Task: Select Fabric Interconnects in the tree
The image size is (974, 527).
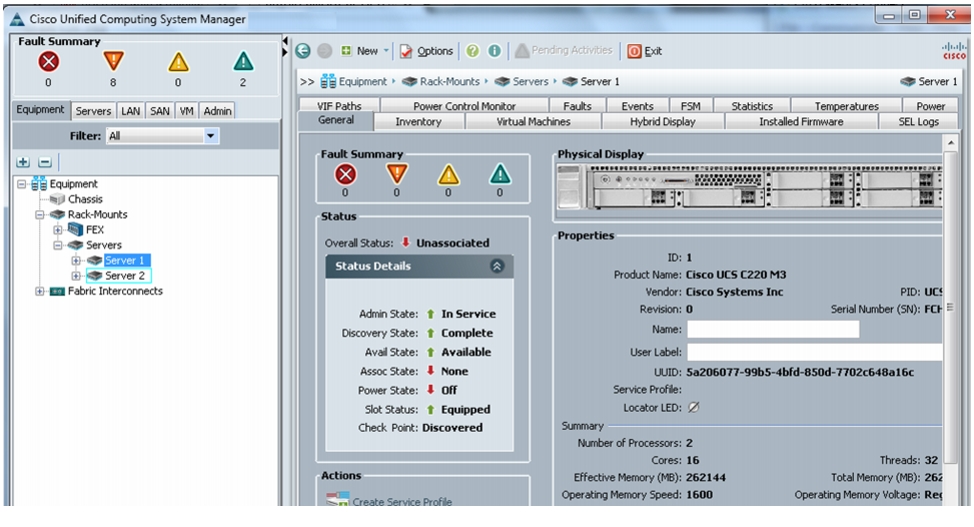Action: pyautogui.click(x=116, y=291)
